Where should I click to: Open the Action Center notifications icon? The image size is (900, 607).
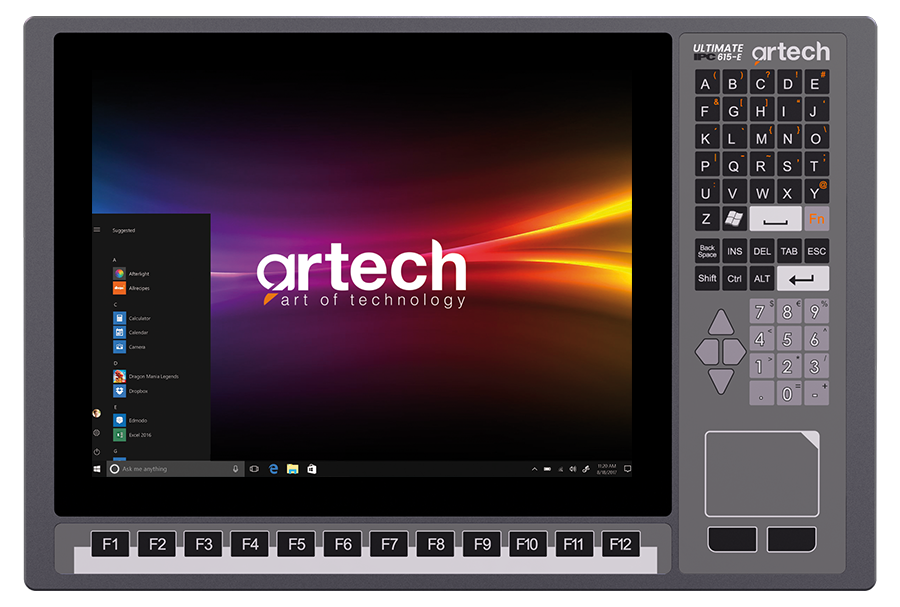pyautogui.click(x=626, y=468)
